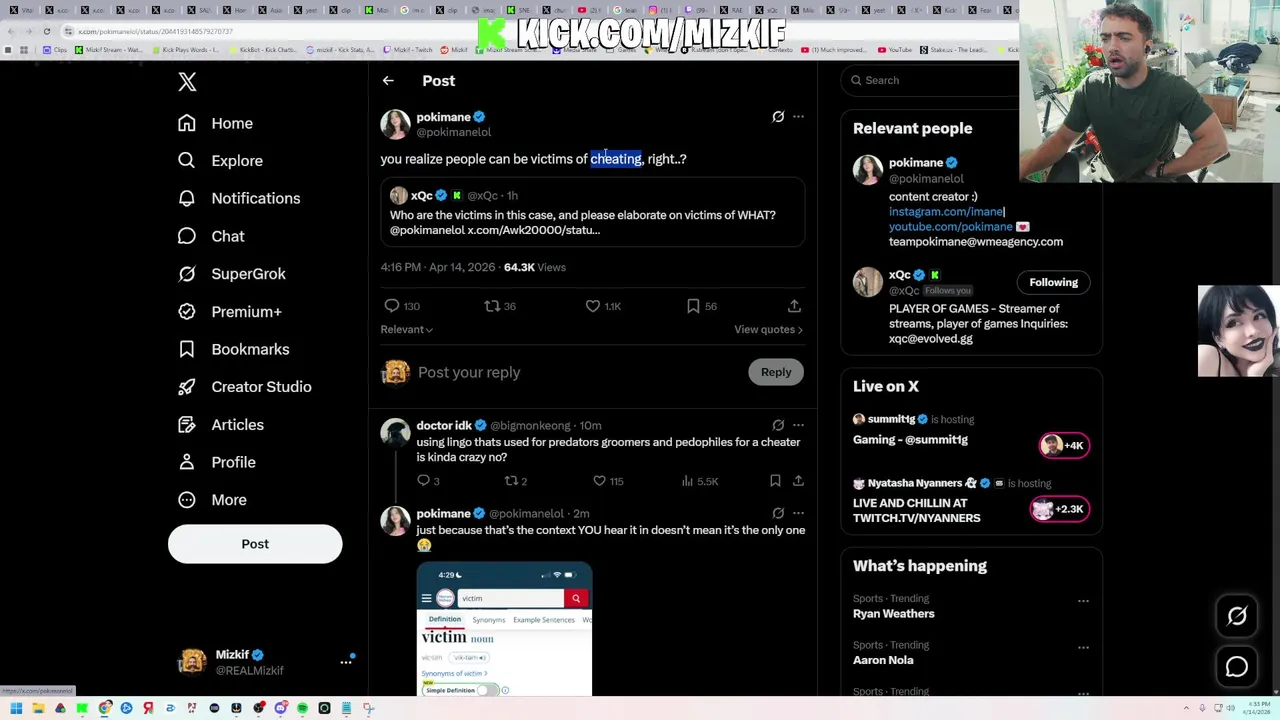The height and width of the screenshot is (720, 1280).
Task: Bookmark doctor idk's reply
Action: click(775, 481)
